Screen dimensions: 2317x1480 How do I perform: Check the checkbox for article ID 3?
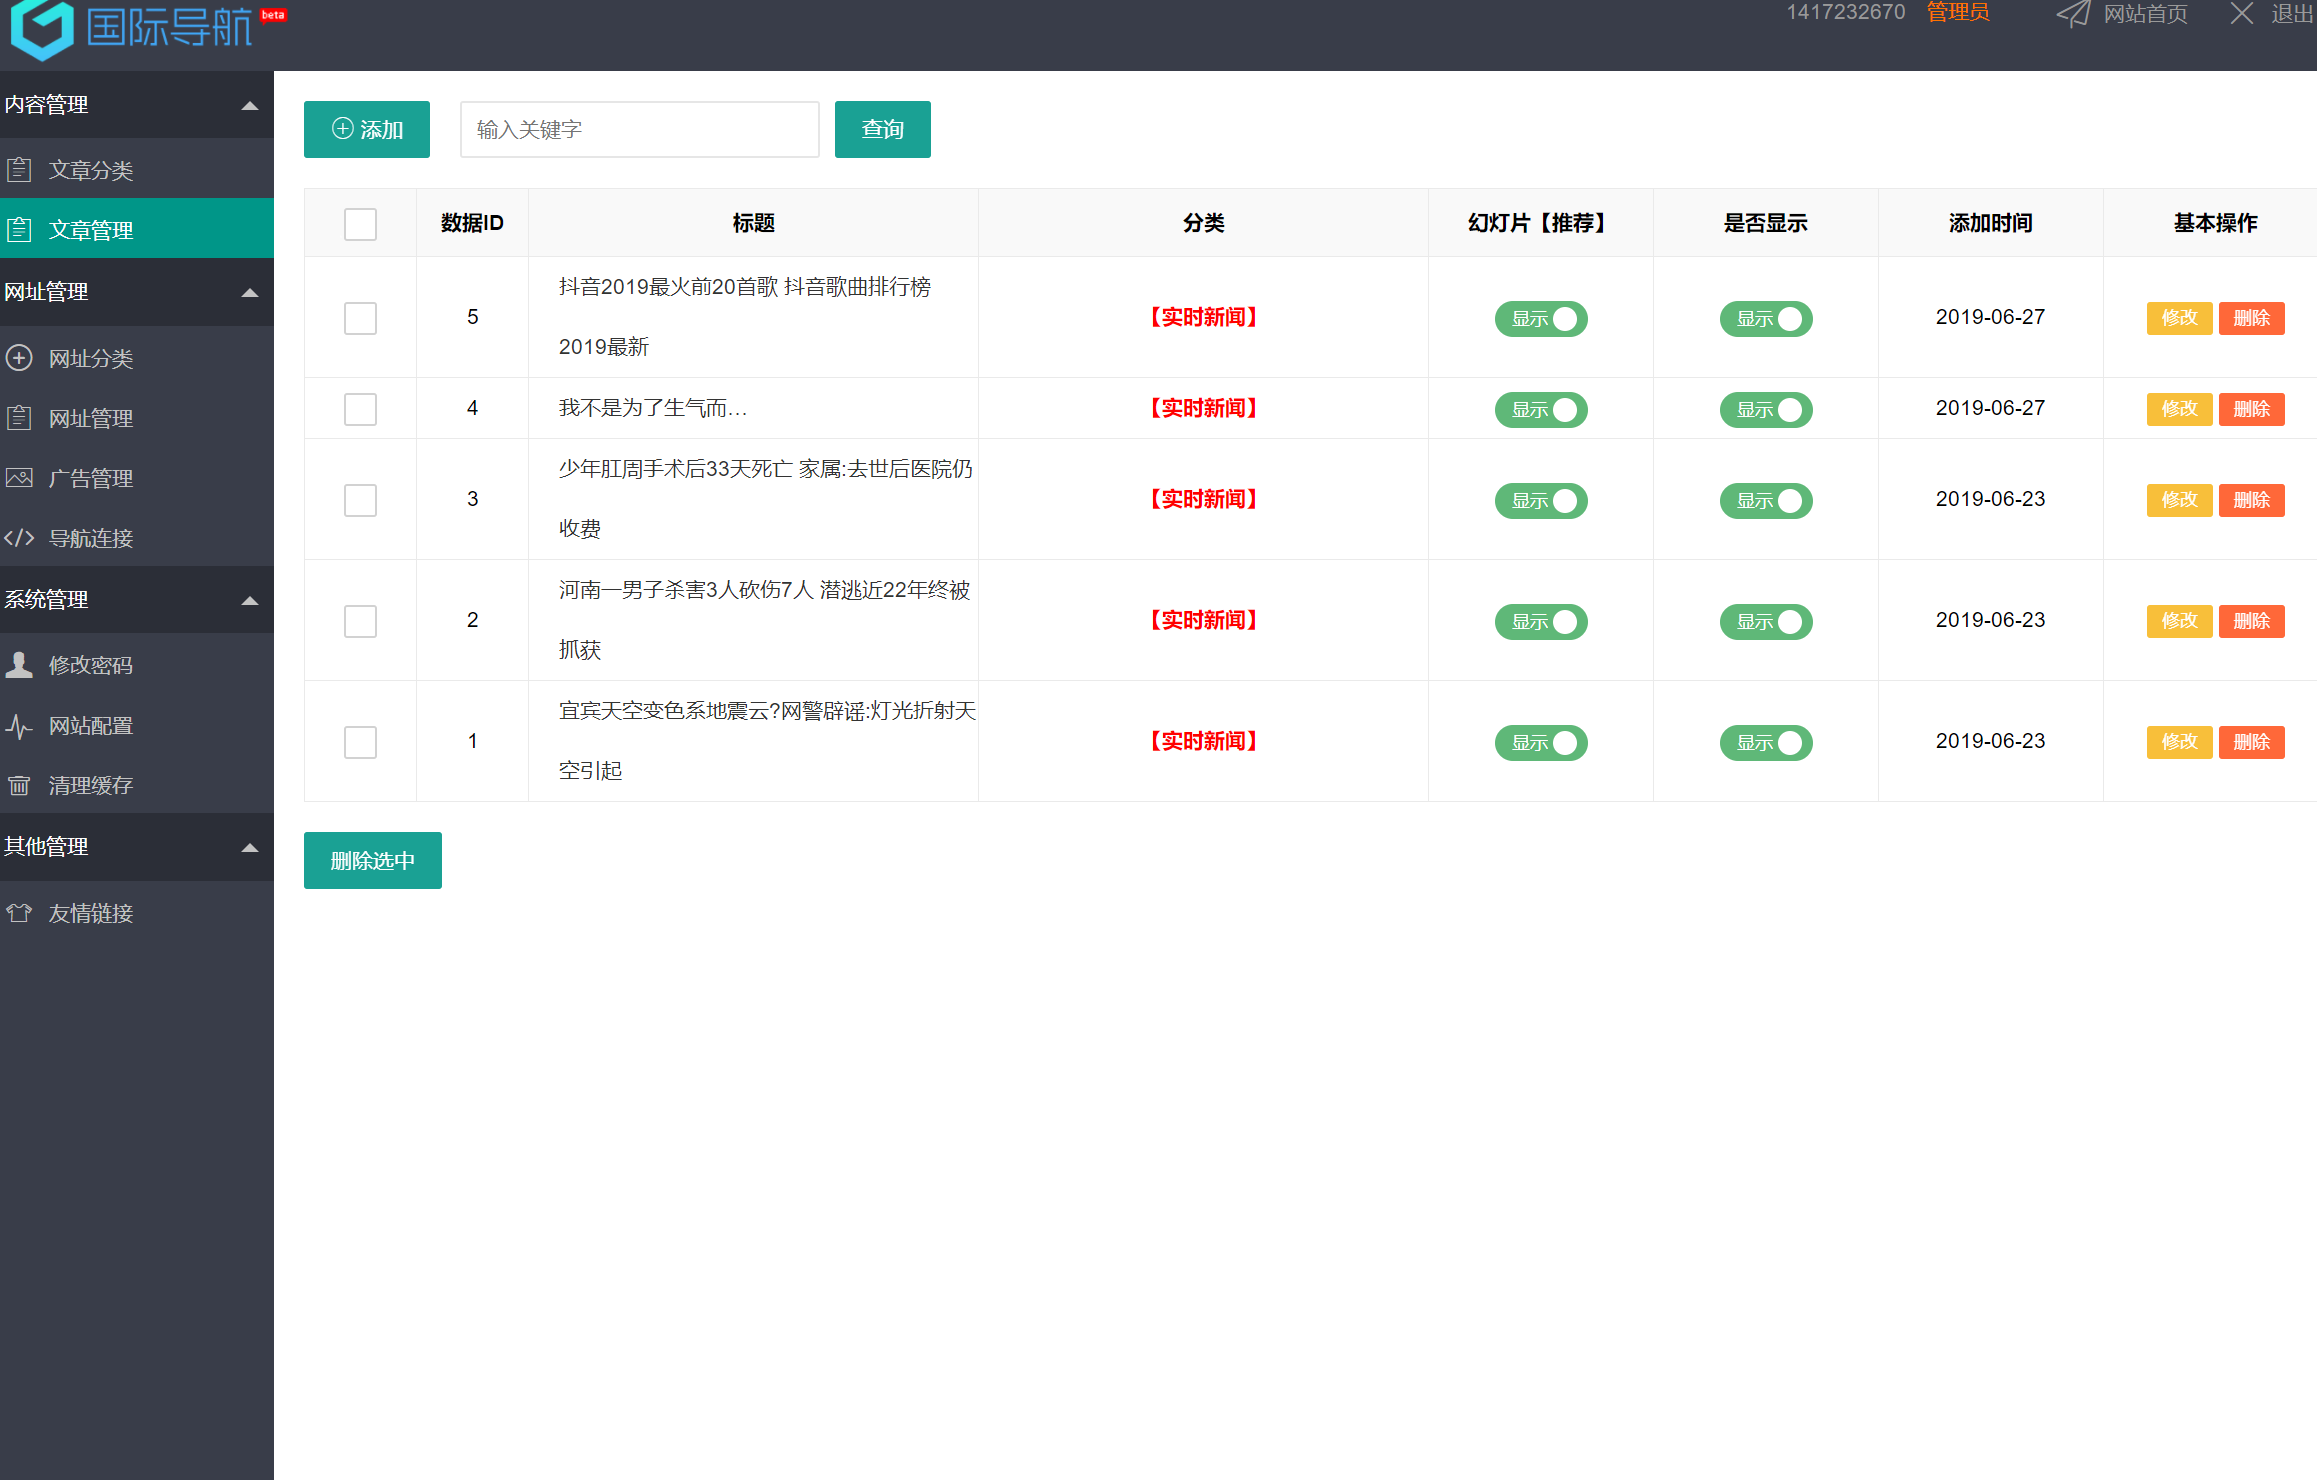[360, 499]
